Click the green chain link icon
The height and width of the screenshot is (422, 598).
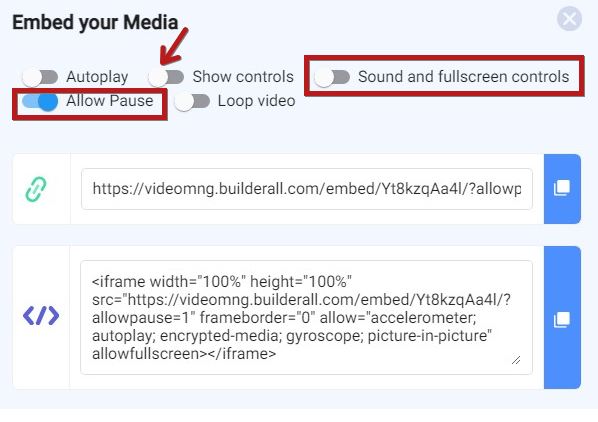click(36, 189)
